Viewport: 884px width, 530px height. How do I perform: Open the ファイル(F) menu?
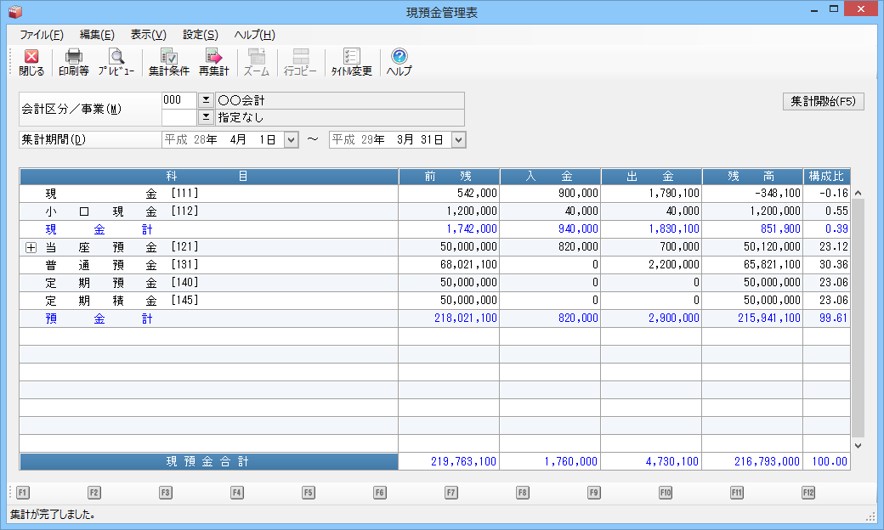(41, 35)
